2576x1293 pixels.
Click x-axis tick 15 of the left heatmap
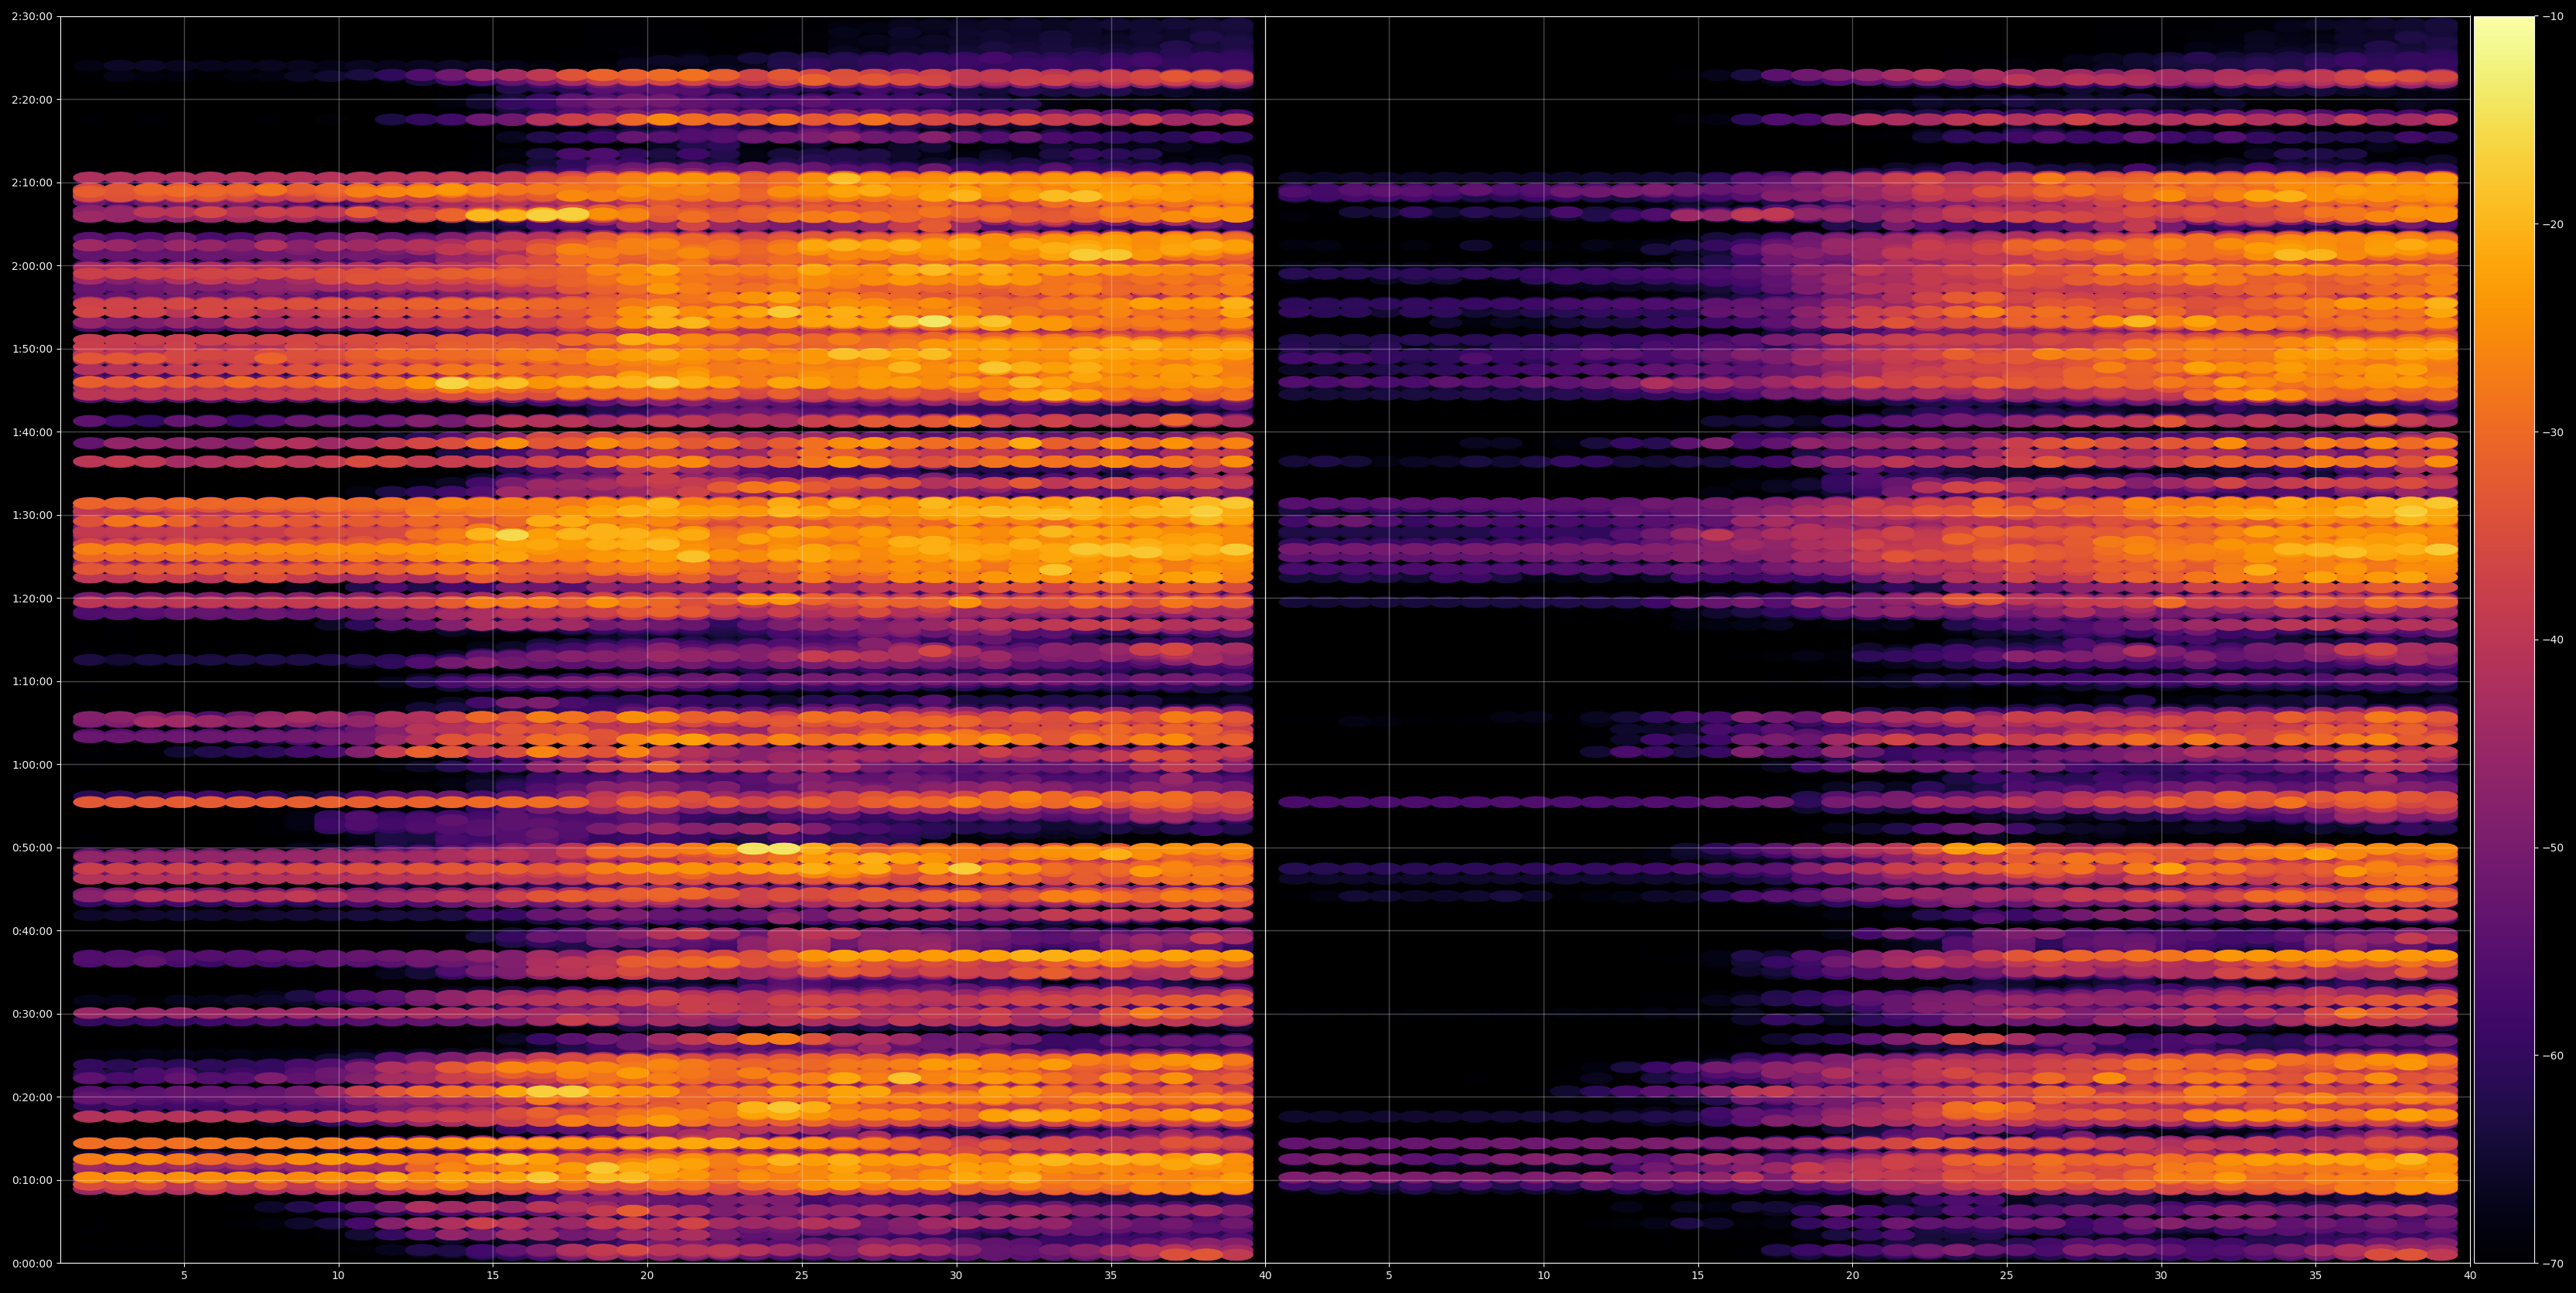click(493, 1276)
